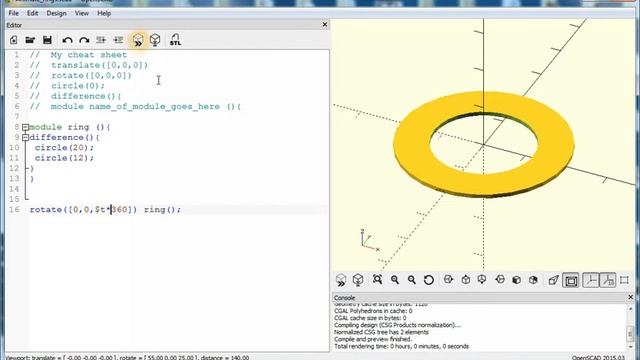This screenshot has width=640, height=360.
Task: Click the line number 14 in the gutter
Action: (x=14, y=189)
